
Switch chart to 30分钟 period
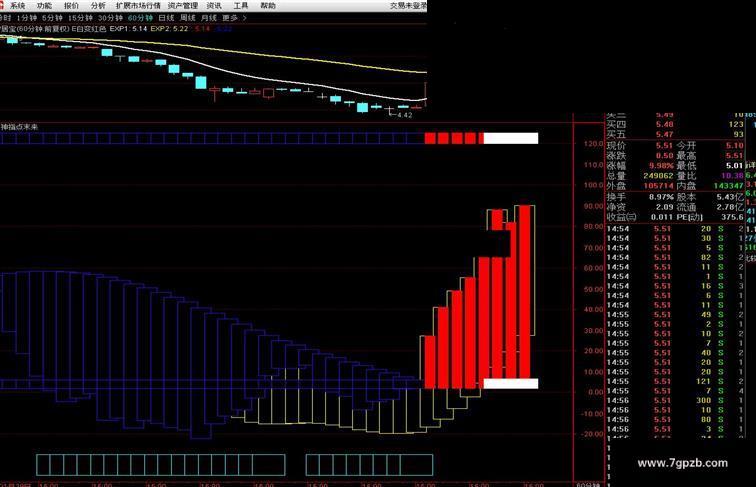(110, 18)
